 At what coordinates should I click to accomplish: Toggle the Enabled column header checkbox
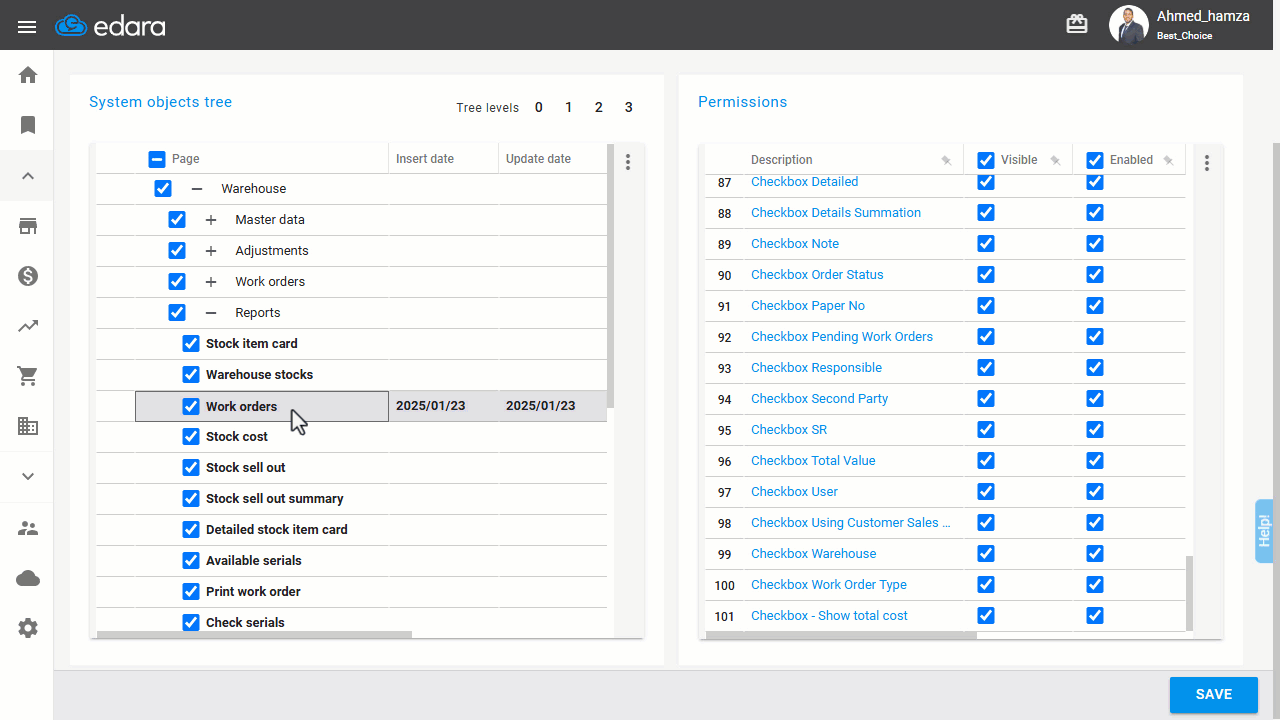click(1095, 160)
